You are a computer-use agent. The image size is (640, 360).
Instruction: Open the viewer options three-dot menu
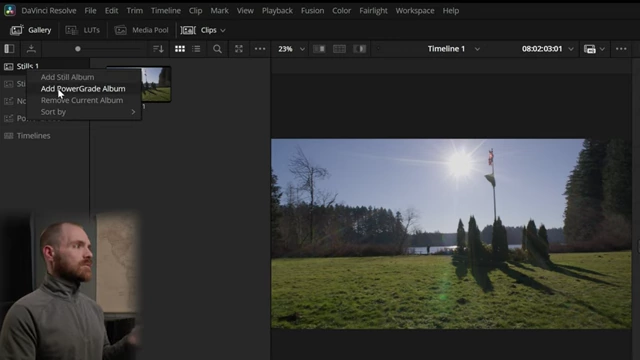pyautogui.click(x=621, y=49)
